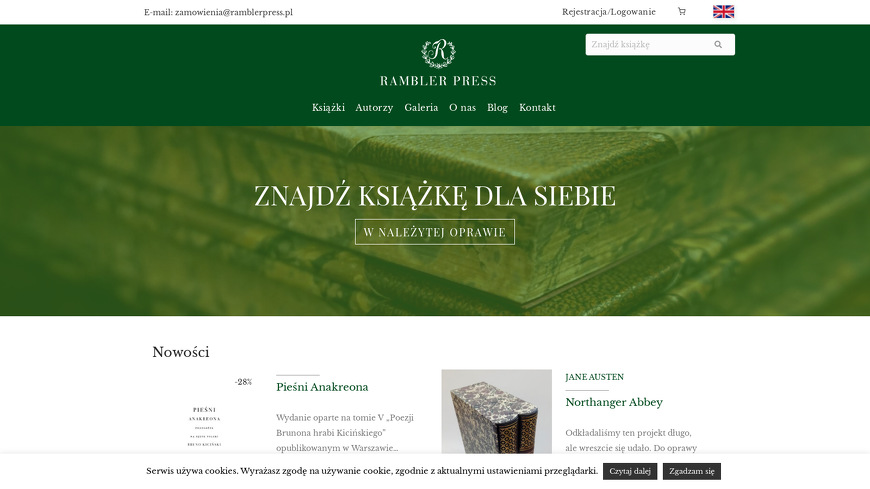
Task: Click the Rejestracja/Logowanie link
Action: [x=609, y=12]
